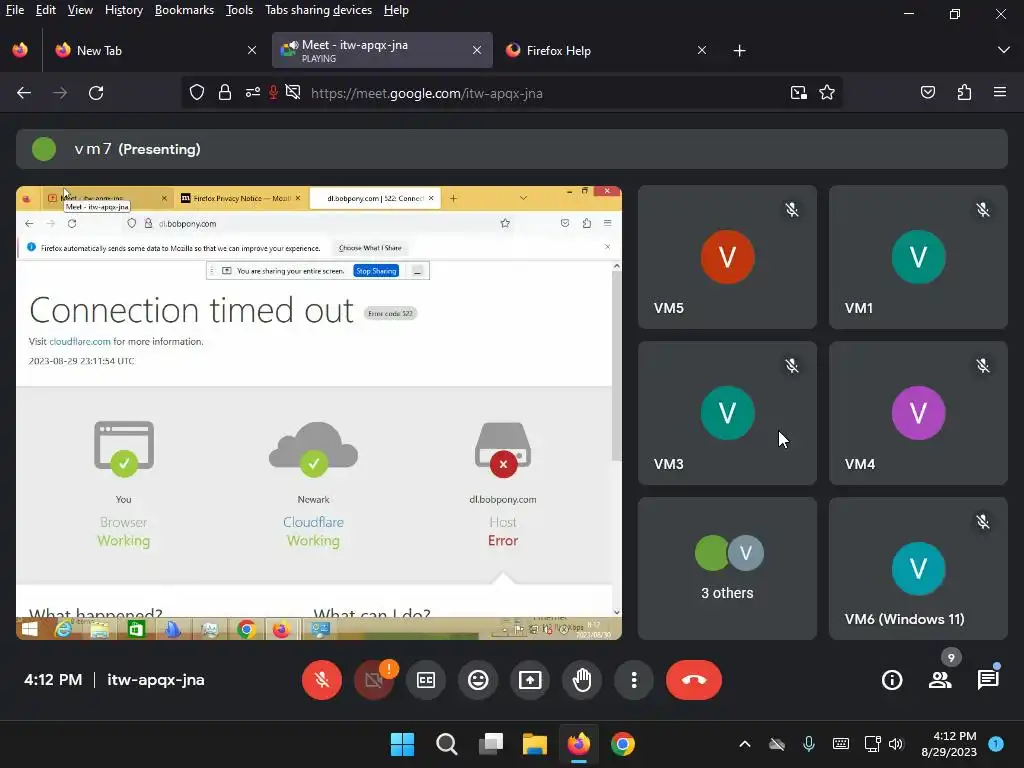Open the File menu
1024x768 pixels.
tap(14, 10)
